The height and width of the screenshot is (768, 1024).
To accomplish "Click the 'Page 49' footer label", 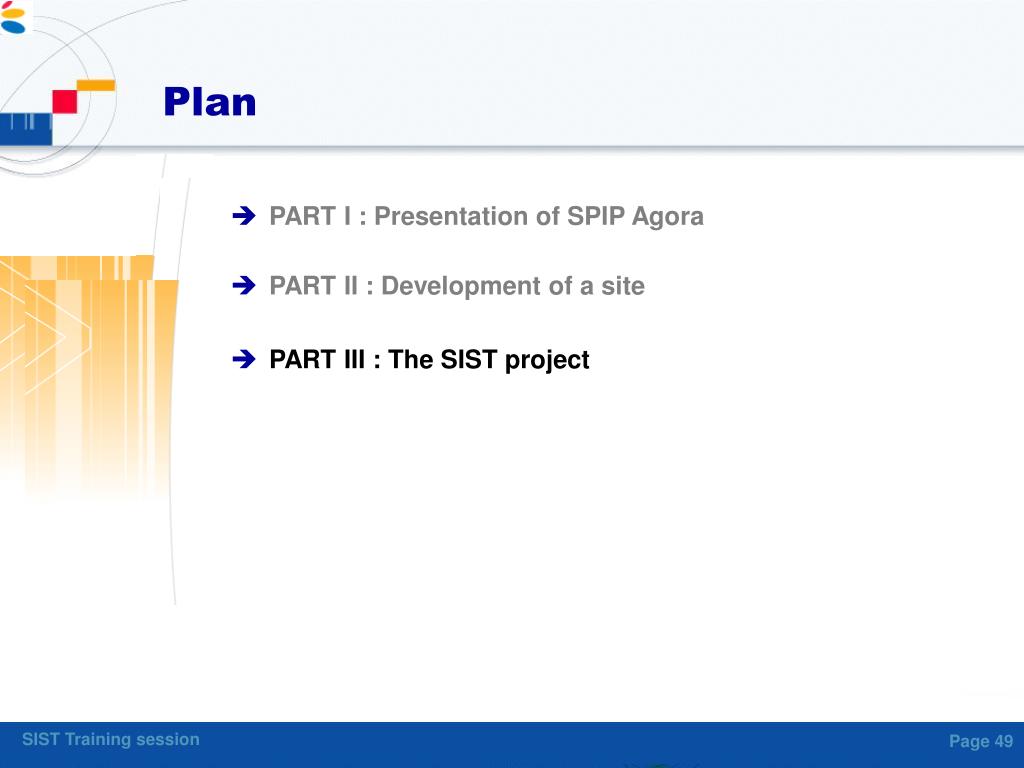I will (981, 741).
